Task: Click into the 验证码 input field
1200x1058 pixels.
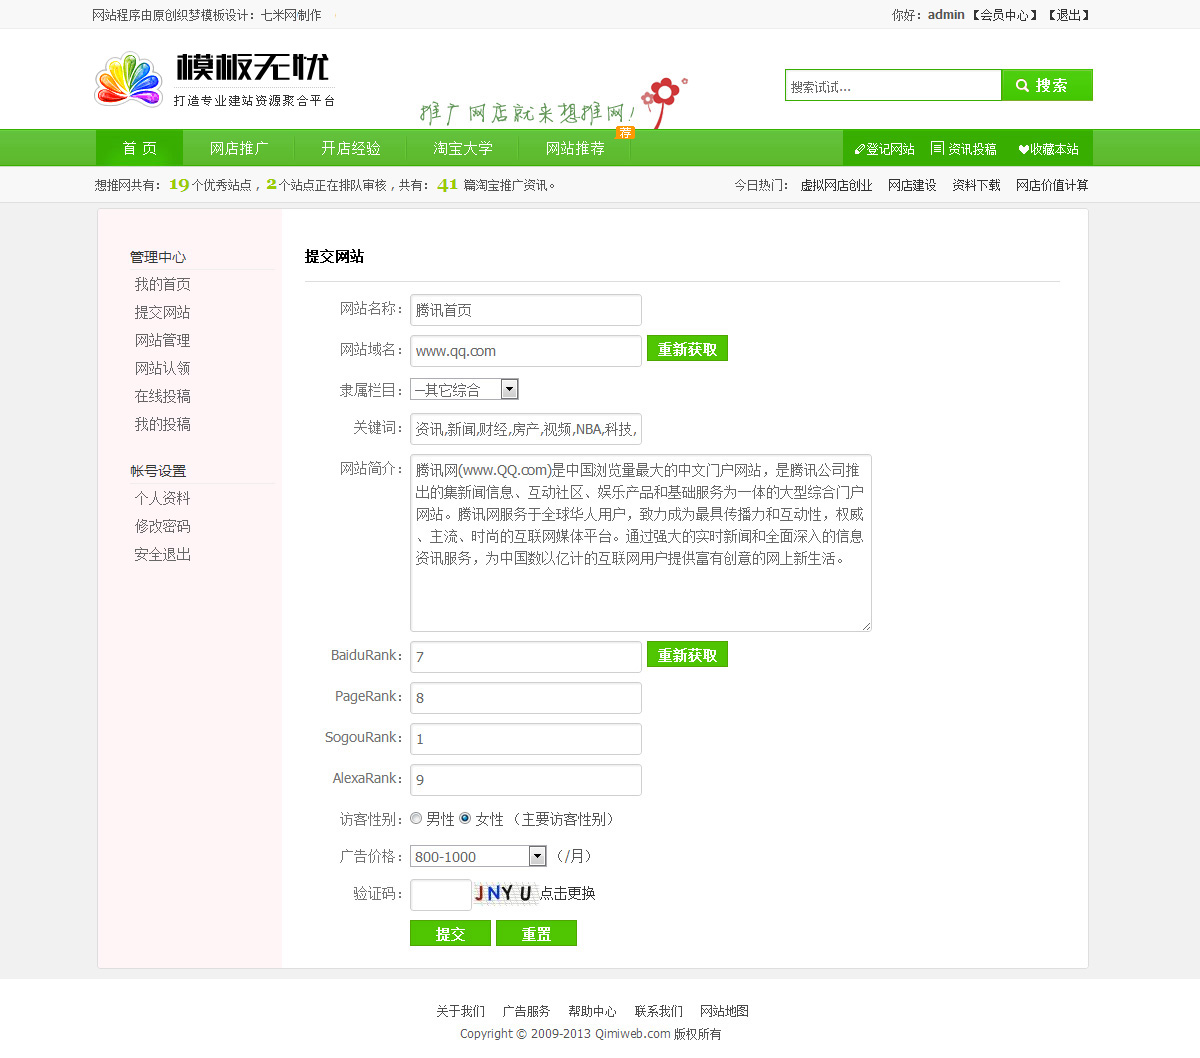Action: [440, 894]
